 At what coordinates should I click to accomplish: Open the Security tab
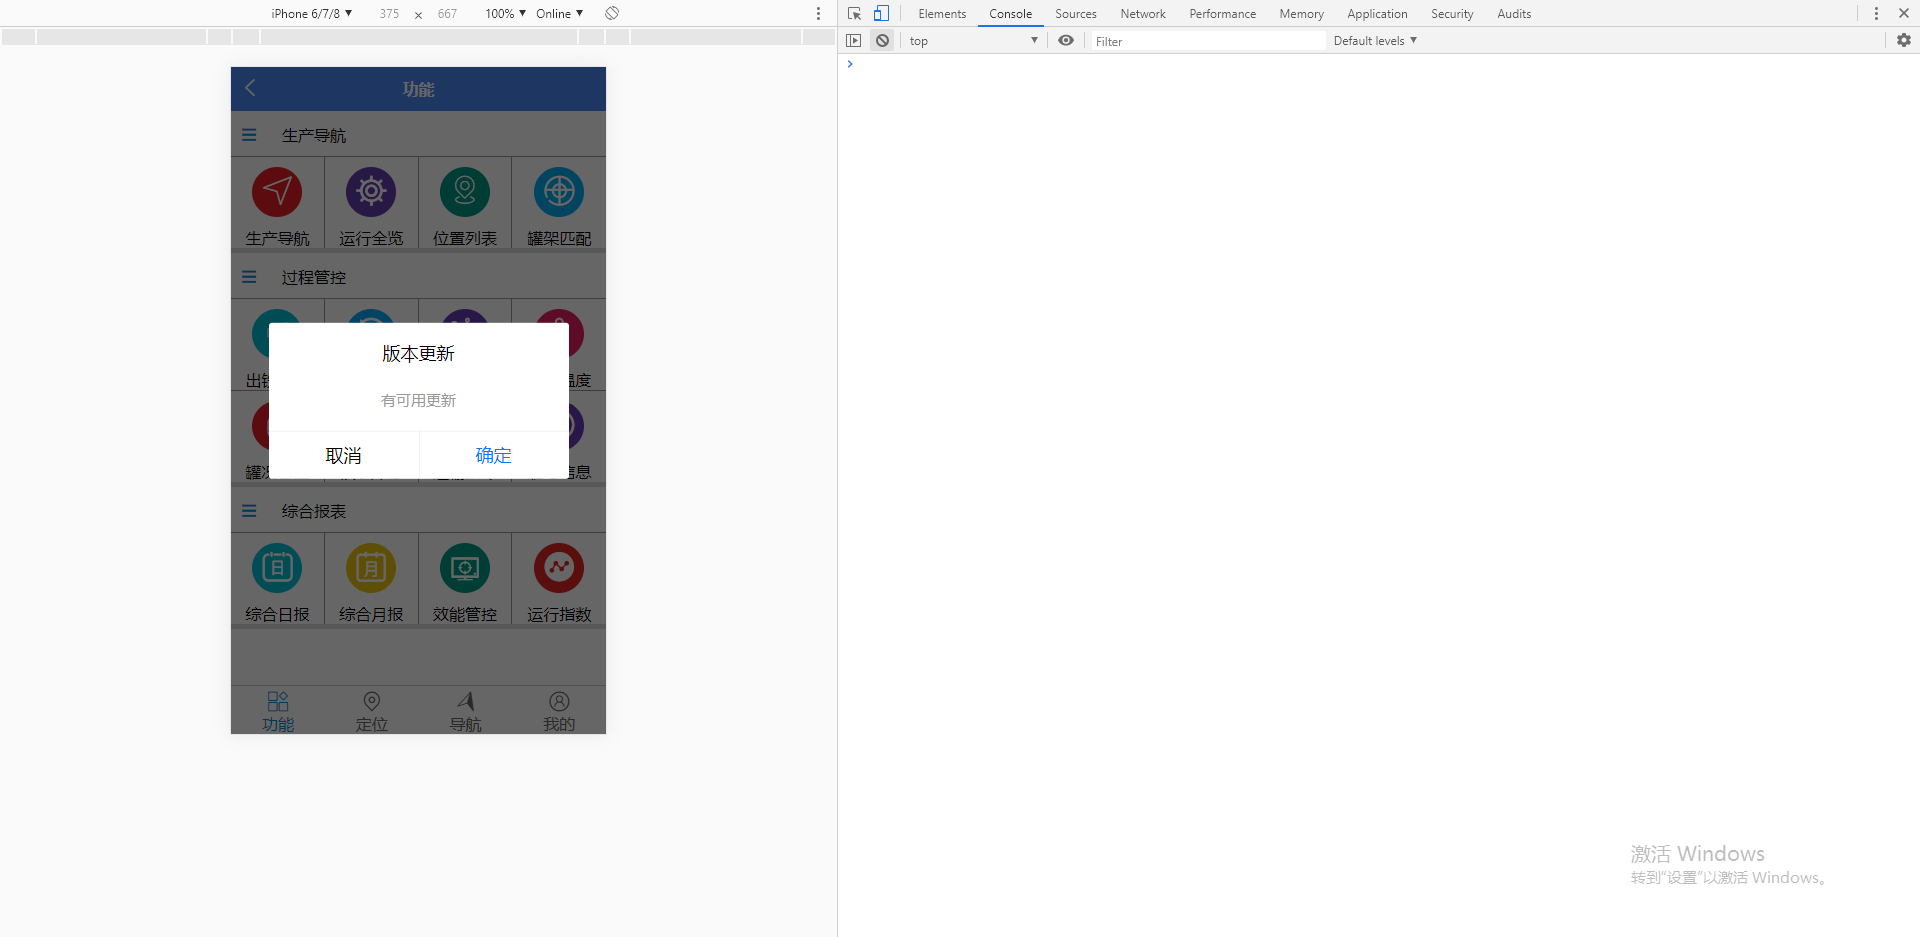[1452, 14]
